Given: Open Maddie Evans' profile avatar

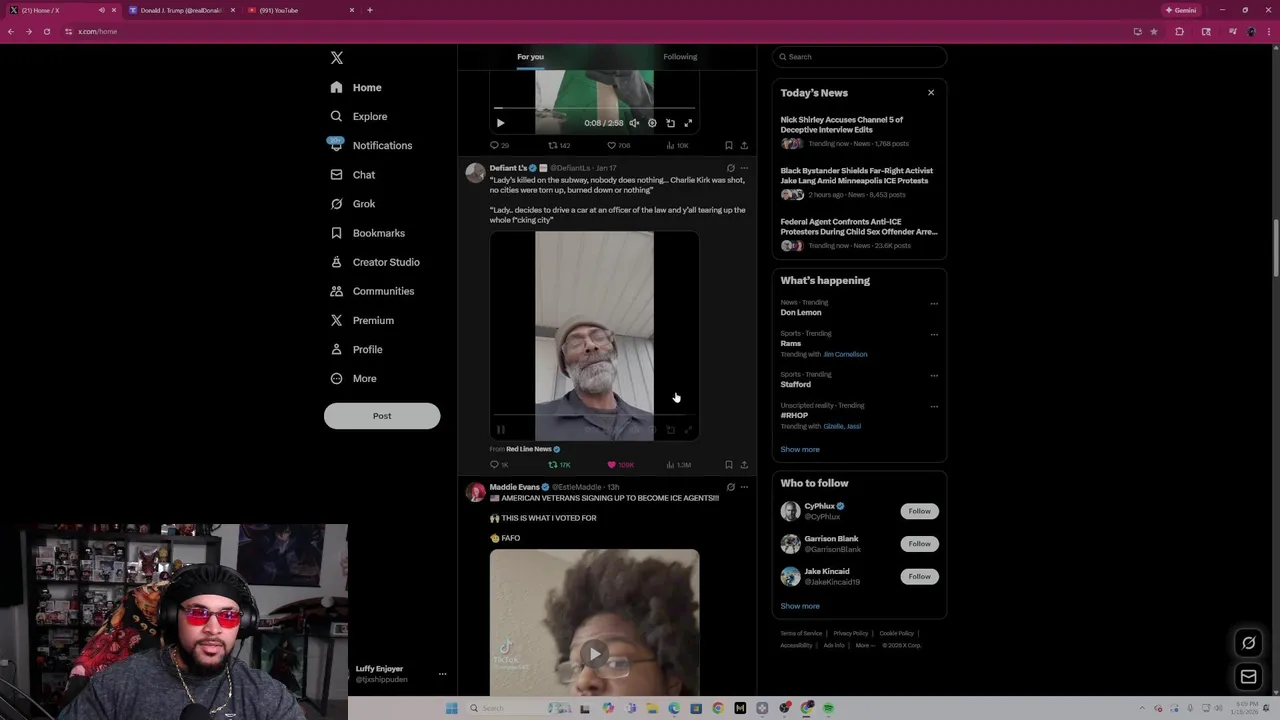Looking at the screenshot, I should [x=475, y=492].
